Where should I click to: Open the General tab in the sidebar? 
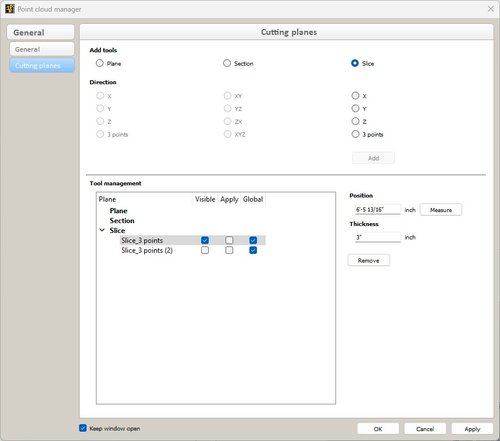[42, 49]
